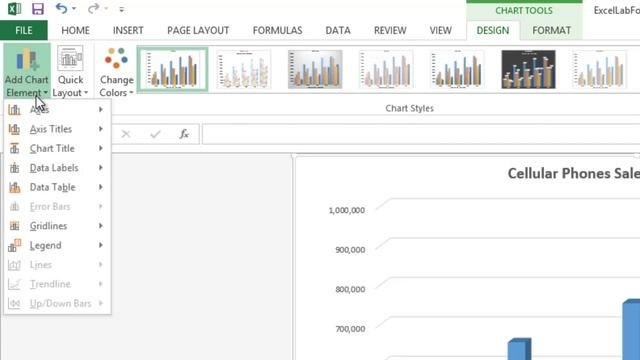Open the Gridlines submenu

pos(57,226)
